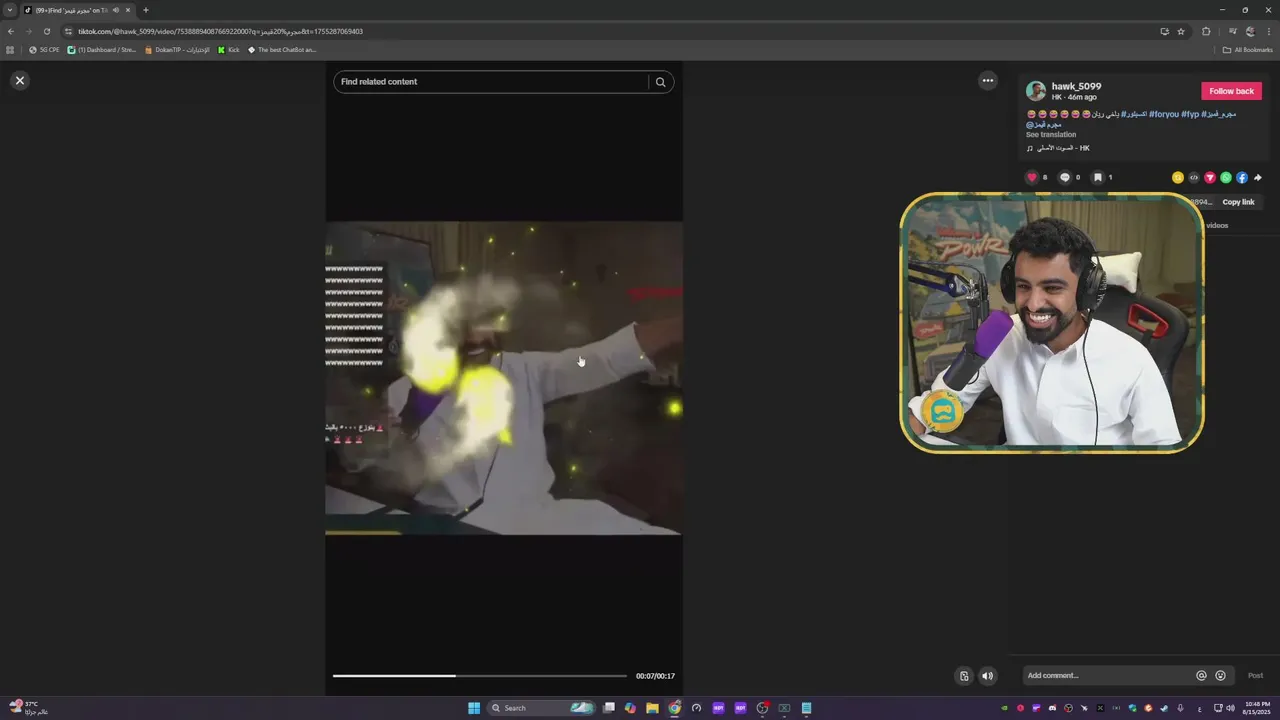Click the Add comment input field

pyautogui.click(x=1108, y=675)
